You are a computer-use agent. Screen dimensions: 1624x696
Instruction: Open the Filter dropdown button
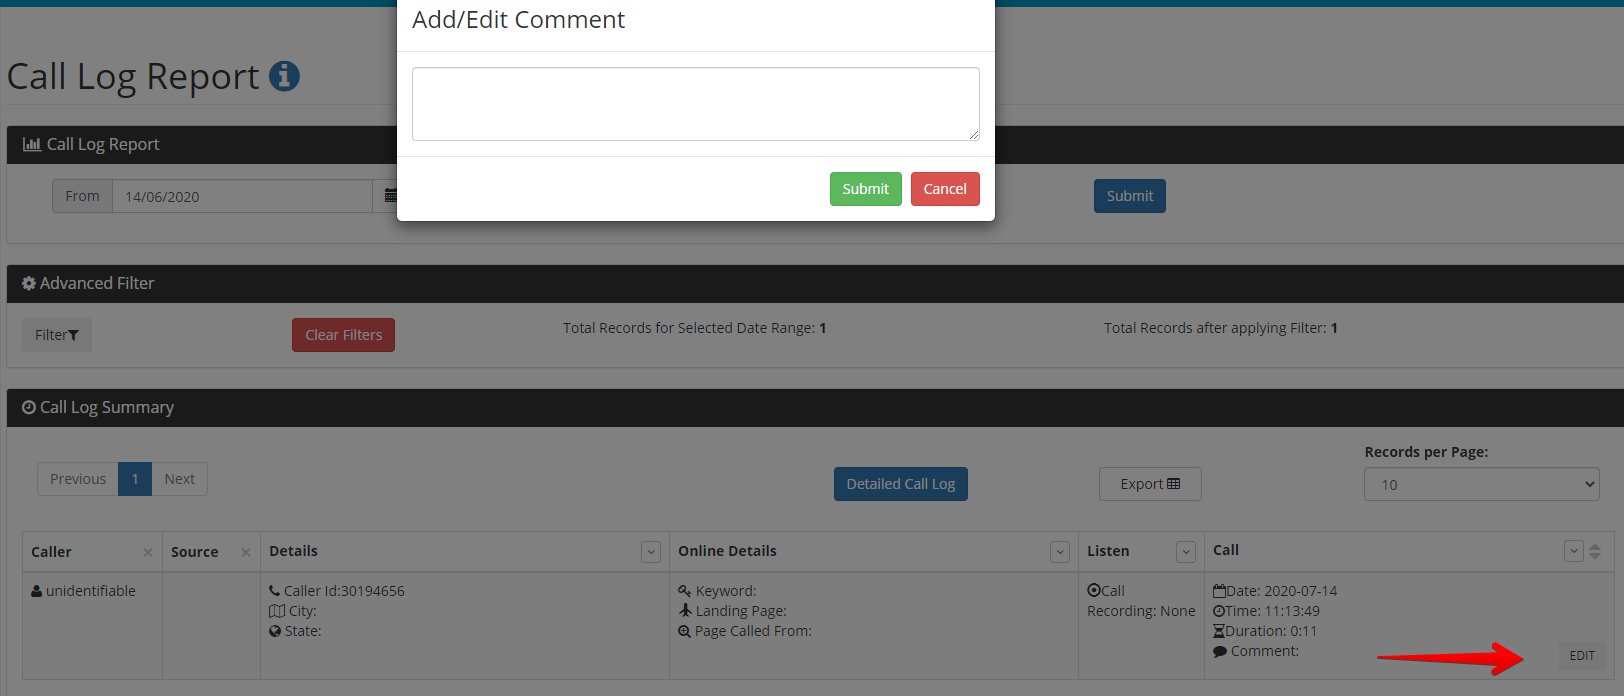[x=57, y=335]
